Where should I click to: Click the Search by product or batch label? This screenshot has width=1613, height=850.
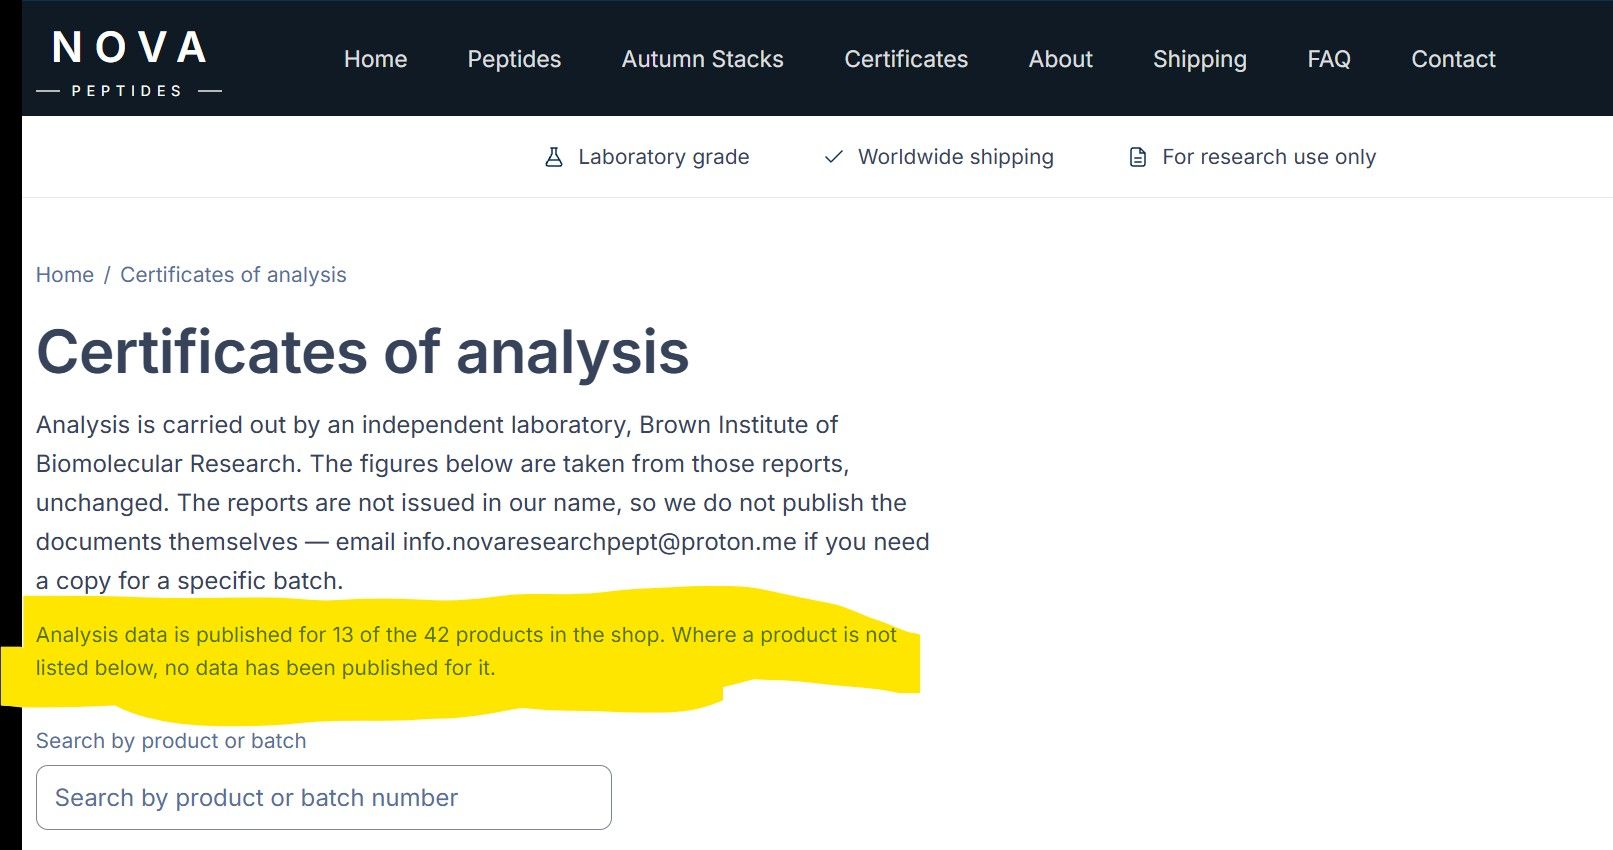(171, 741)
